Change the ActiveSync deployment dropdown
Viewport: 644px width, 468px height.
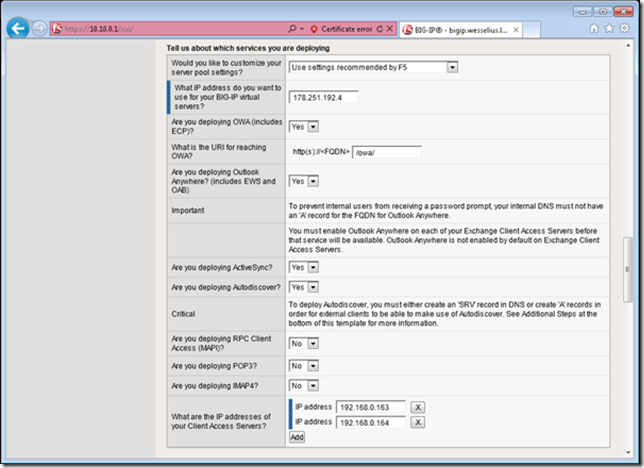pos(304,268)
